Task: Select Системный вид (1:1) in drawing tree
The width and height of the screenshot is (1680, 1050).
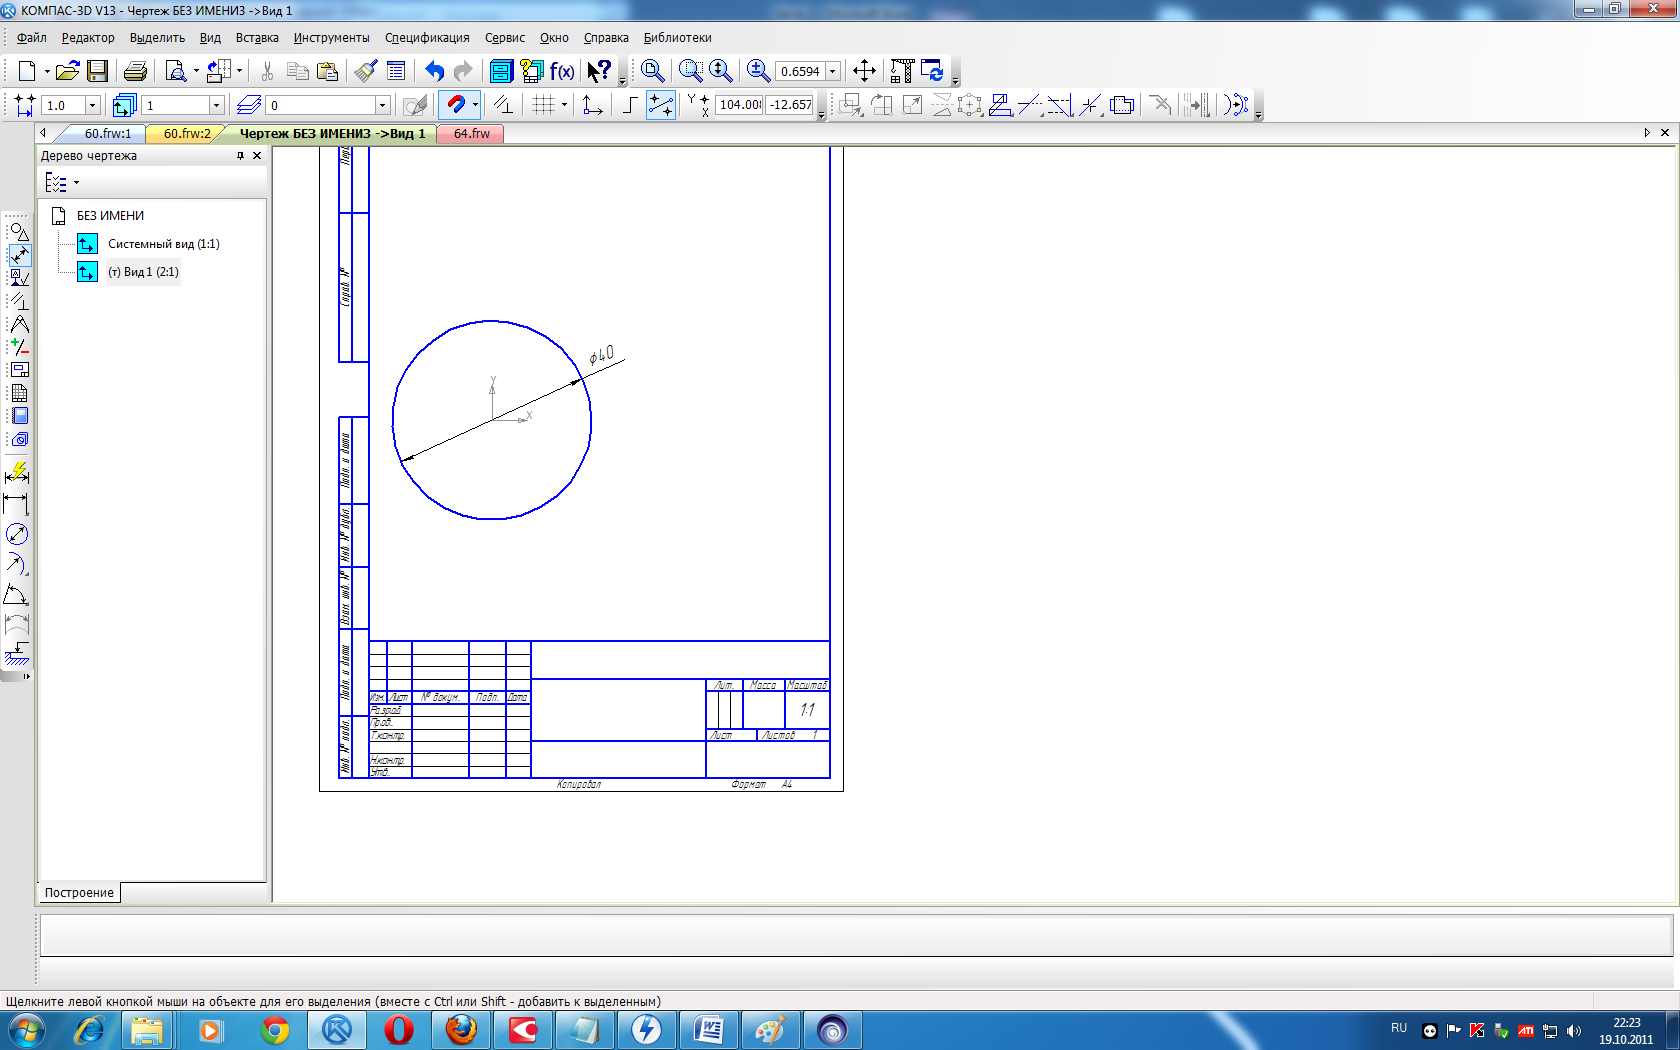Action: click(x=163, y=244)
